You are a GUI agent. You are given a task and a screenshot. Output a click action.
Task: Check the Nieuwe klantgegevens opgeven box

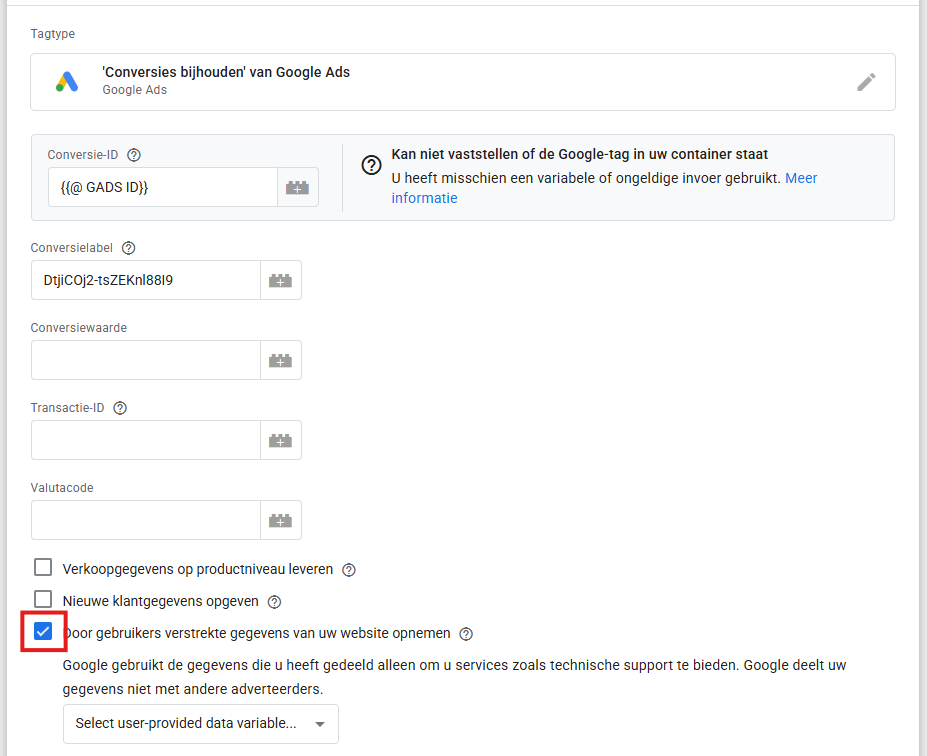tap(43, 600)
